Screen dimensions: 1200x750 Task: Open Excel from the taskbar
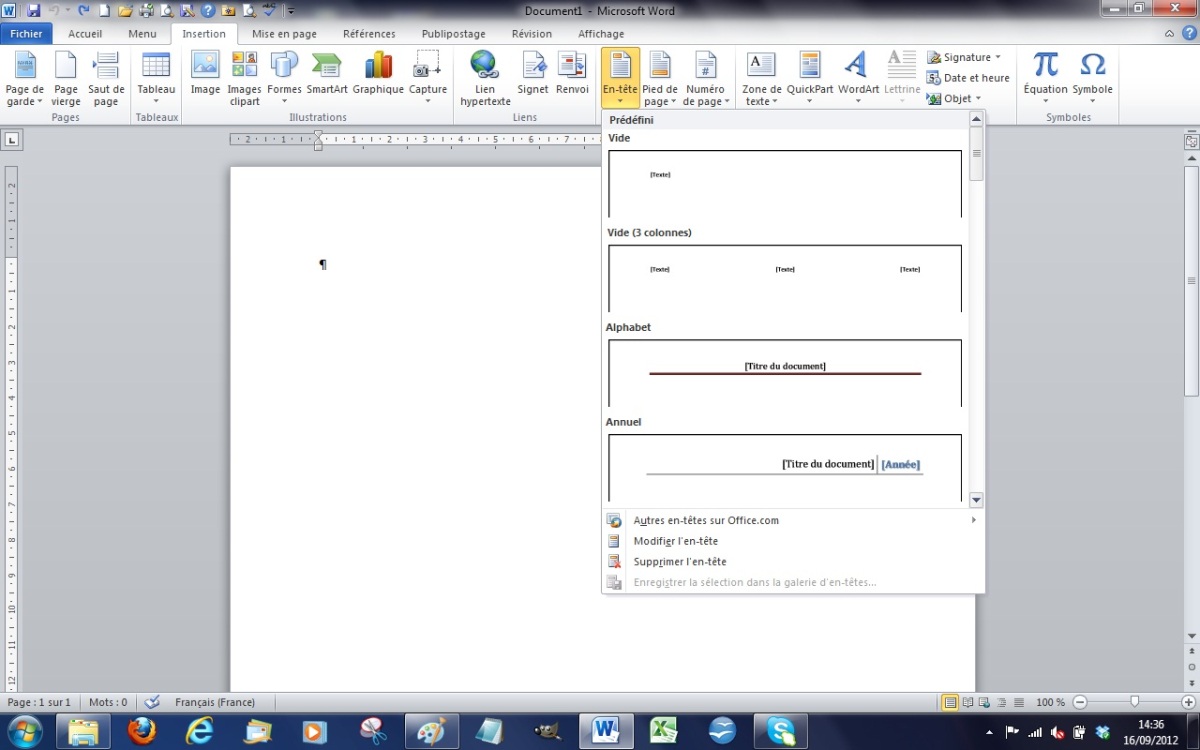(664, 732)
